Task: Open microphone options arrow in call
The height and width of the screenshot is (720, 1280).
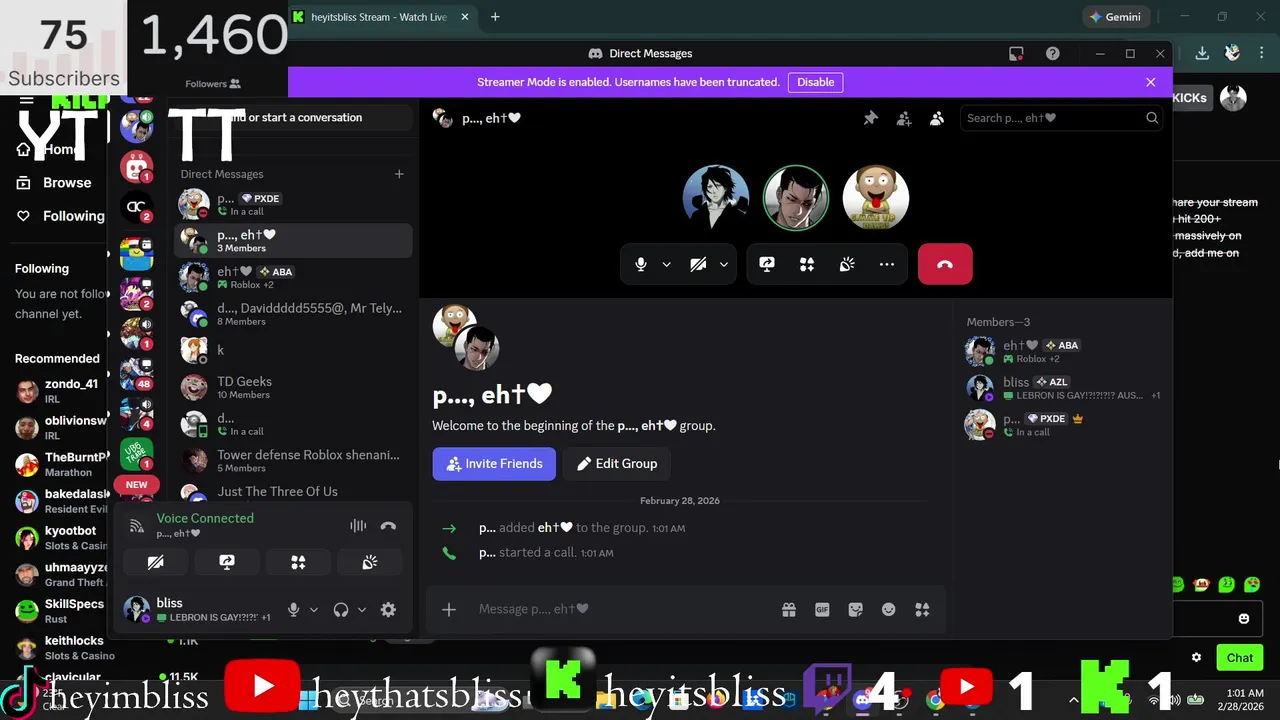Action: [x=666, y=264]
